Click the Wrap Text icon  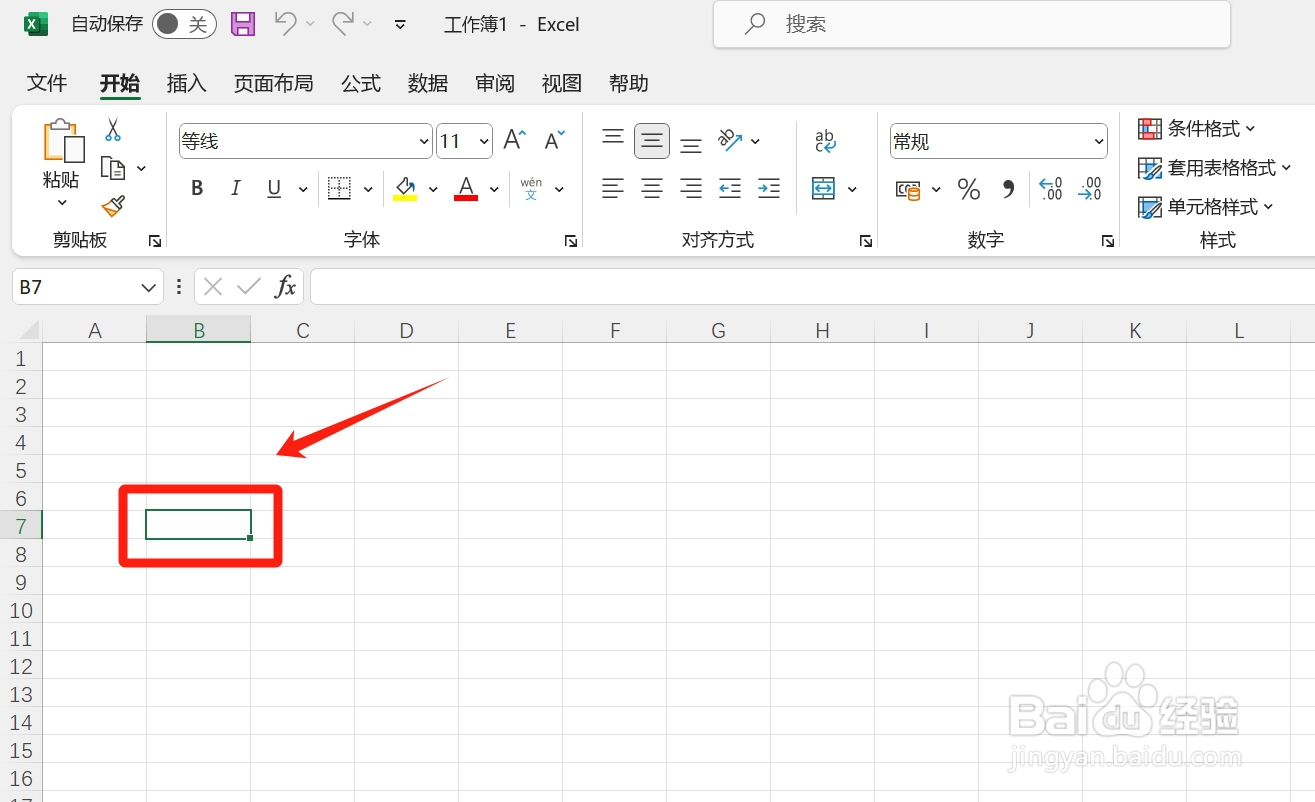coord(825,141)
